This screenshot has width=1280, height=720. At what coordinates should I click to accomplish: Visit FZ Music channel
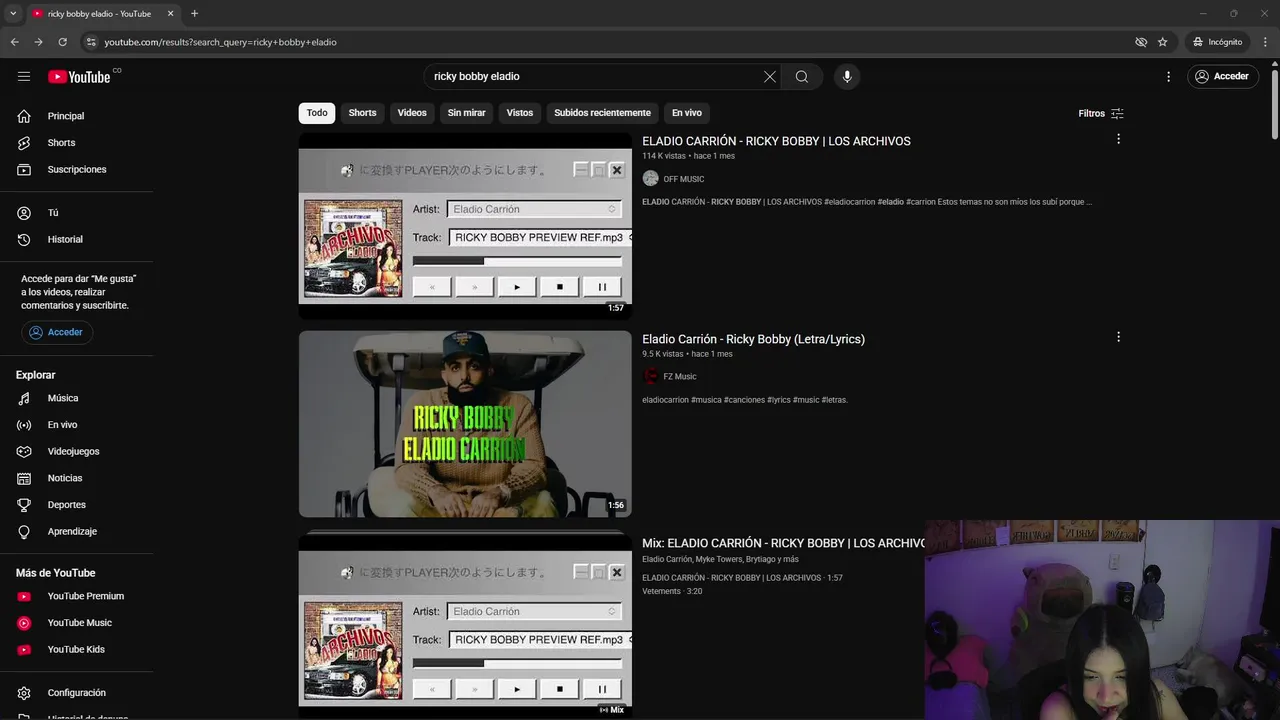pyautogui.click(x=680, y=377)
